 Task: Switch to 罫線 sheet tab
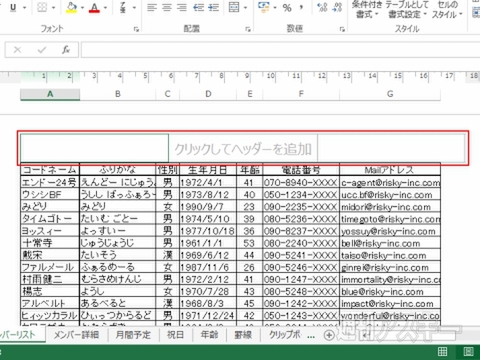[243, 334]
